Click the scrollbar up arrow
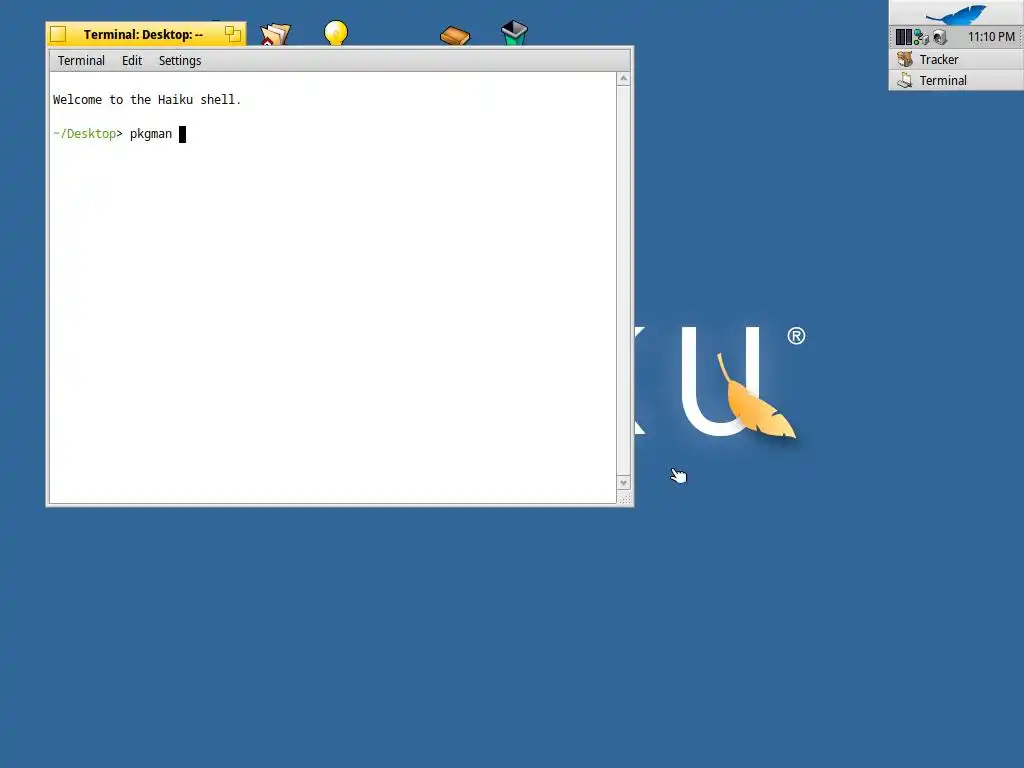Image resolution: width=1024 pixels, height=768 pixels. (623, 79)
